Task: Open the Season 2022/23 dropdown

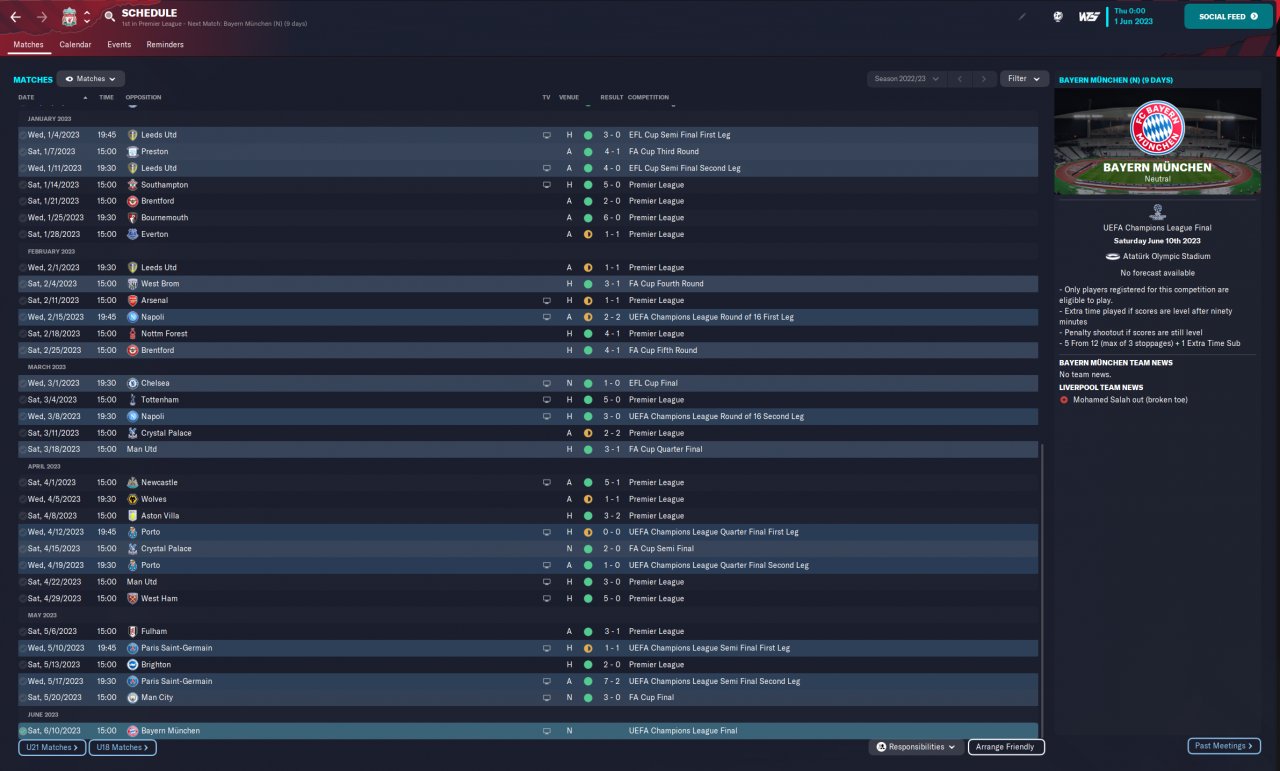Action: pos(907,78)
